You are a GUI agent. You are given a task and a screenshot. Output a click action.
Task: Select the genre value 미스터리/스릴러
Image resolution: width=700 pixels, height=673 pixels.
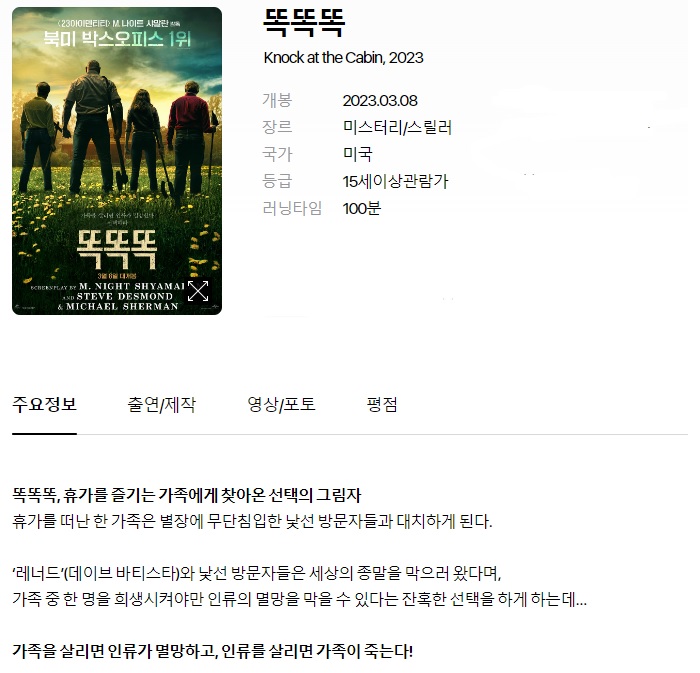pyautogui.click(x=397, y=128)
